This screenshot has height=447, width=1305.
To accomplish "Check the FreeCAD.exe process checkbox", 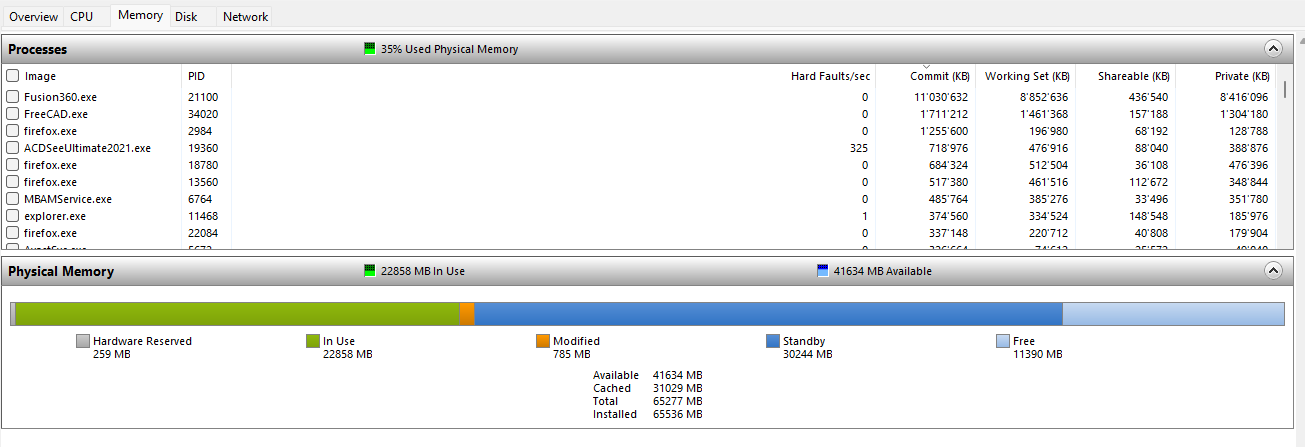I will pyautogui.click(x=13, y=114).
